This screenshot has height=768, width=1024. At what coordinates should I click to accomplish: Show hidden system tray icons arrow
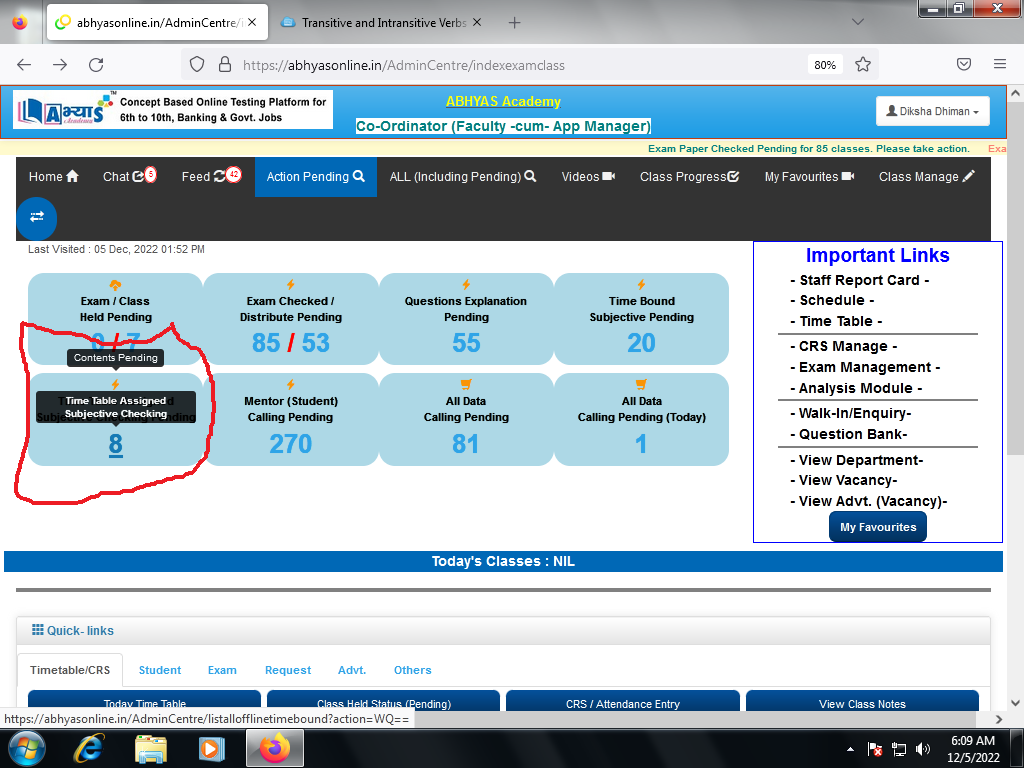coord(850,748)
